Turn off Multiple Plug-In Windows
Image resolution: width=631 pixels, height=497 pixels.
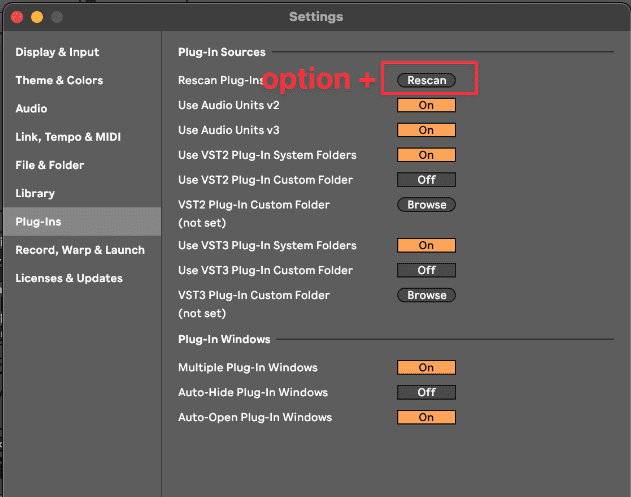426,367
